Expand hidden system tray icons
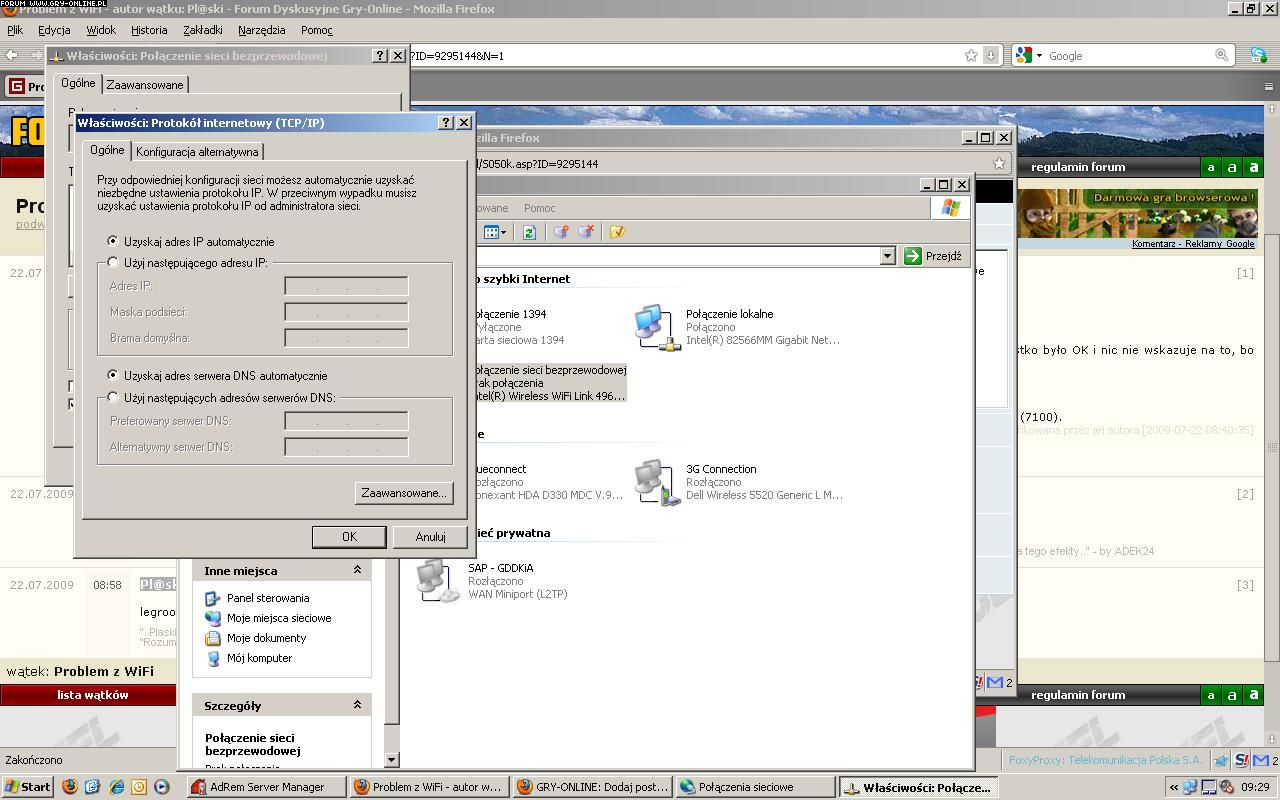The width and height of the screenshot is (1280, 800). click(1174, 787)
